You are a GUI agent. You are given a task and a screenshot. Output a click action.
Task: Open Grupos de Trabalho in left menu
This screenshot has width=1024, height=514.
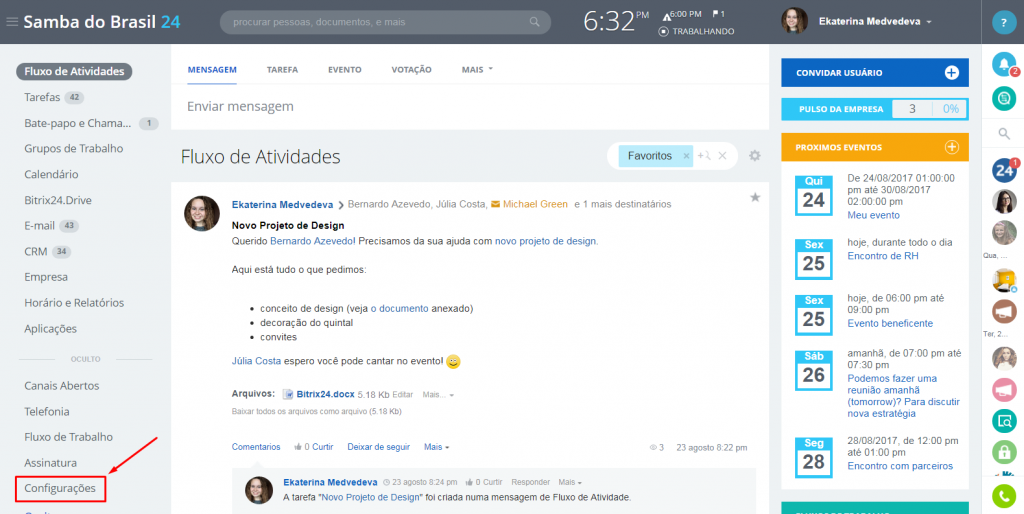[74, 148]
